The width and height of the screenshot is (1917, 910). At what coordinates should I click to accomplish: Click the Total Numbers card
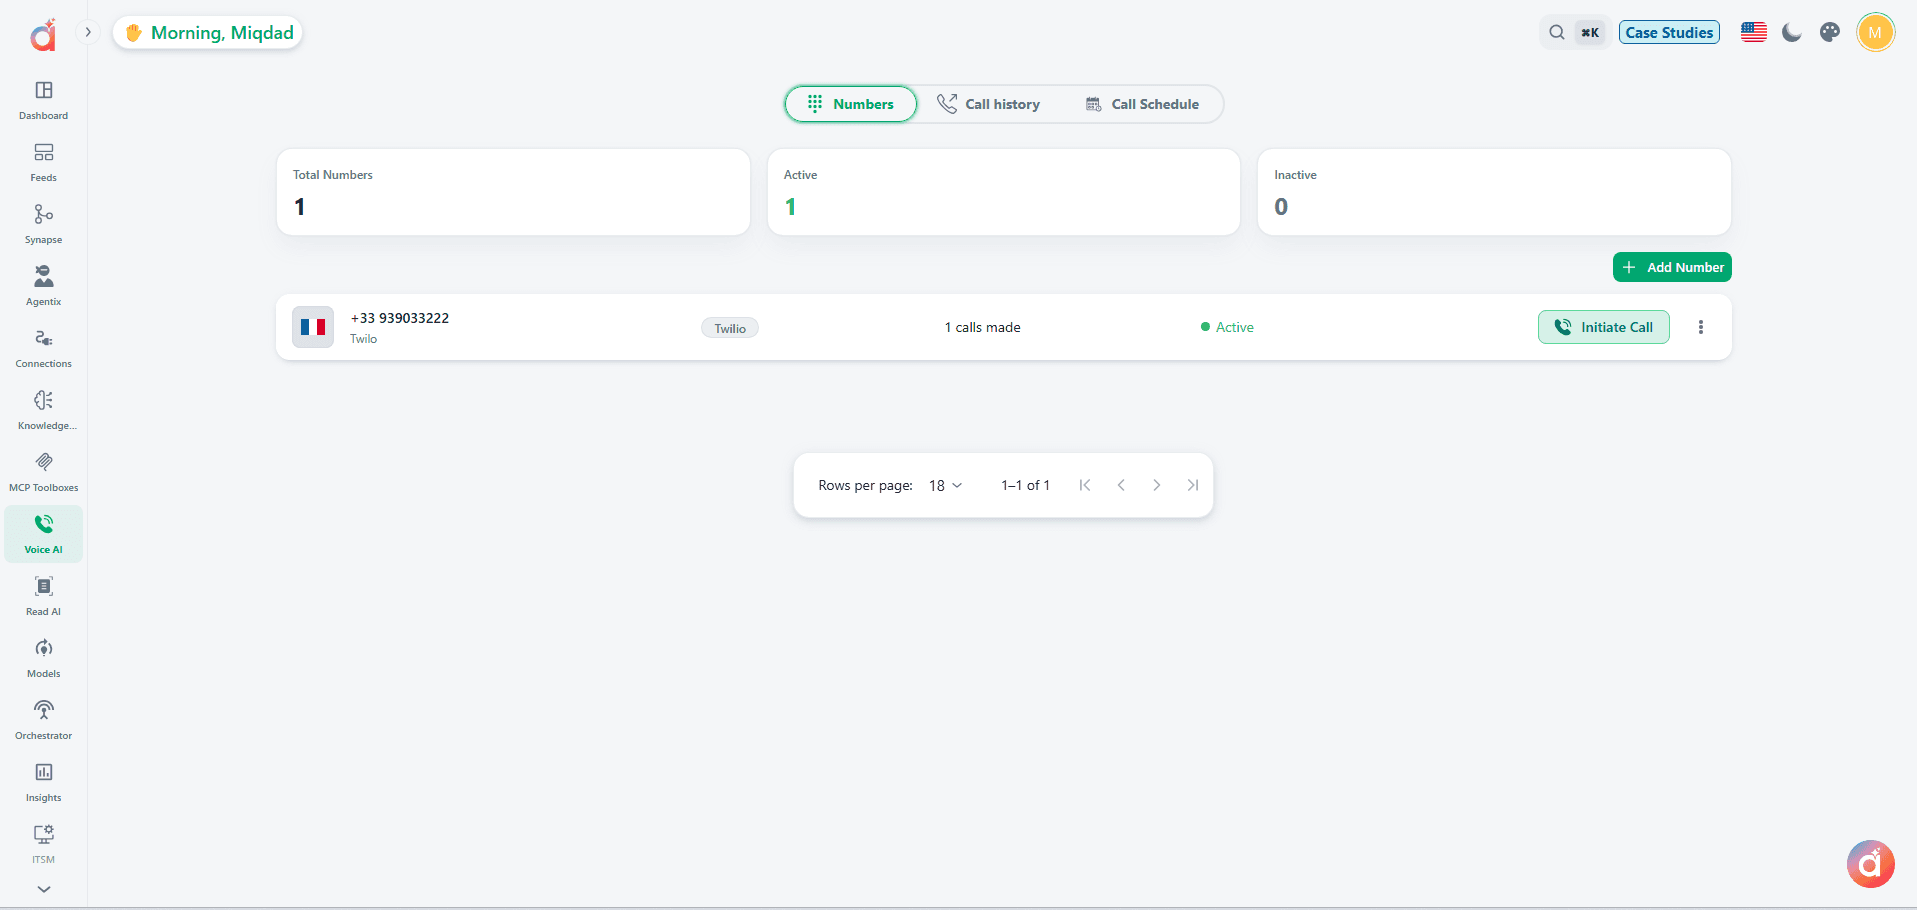pos(513,192)
